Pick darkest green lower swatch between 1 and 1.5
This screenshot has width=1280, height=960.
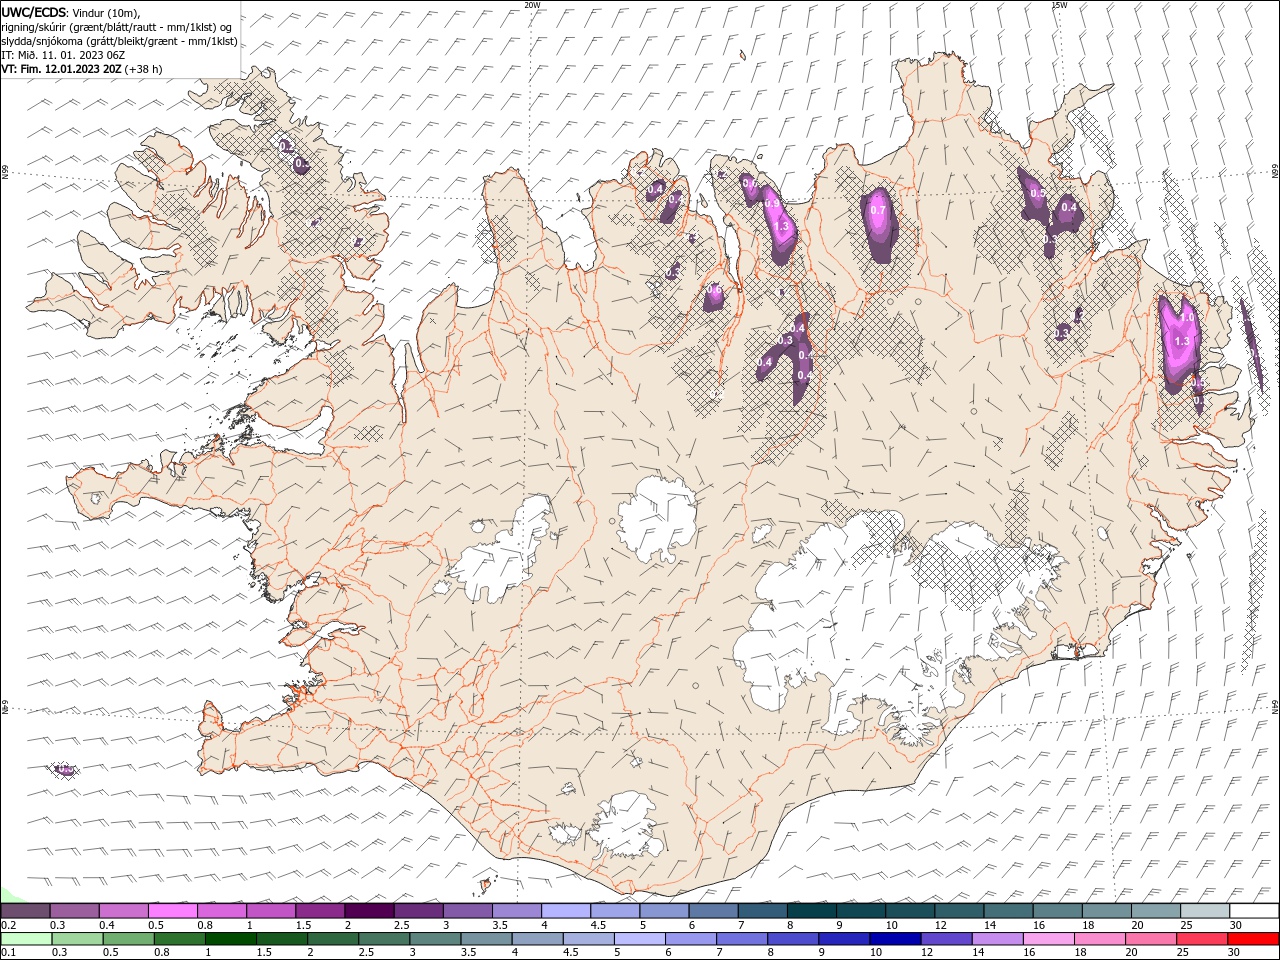pyautogui.click(x=231, y=940)
